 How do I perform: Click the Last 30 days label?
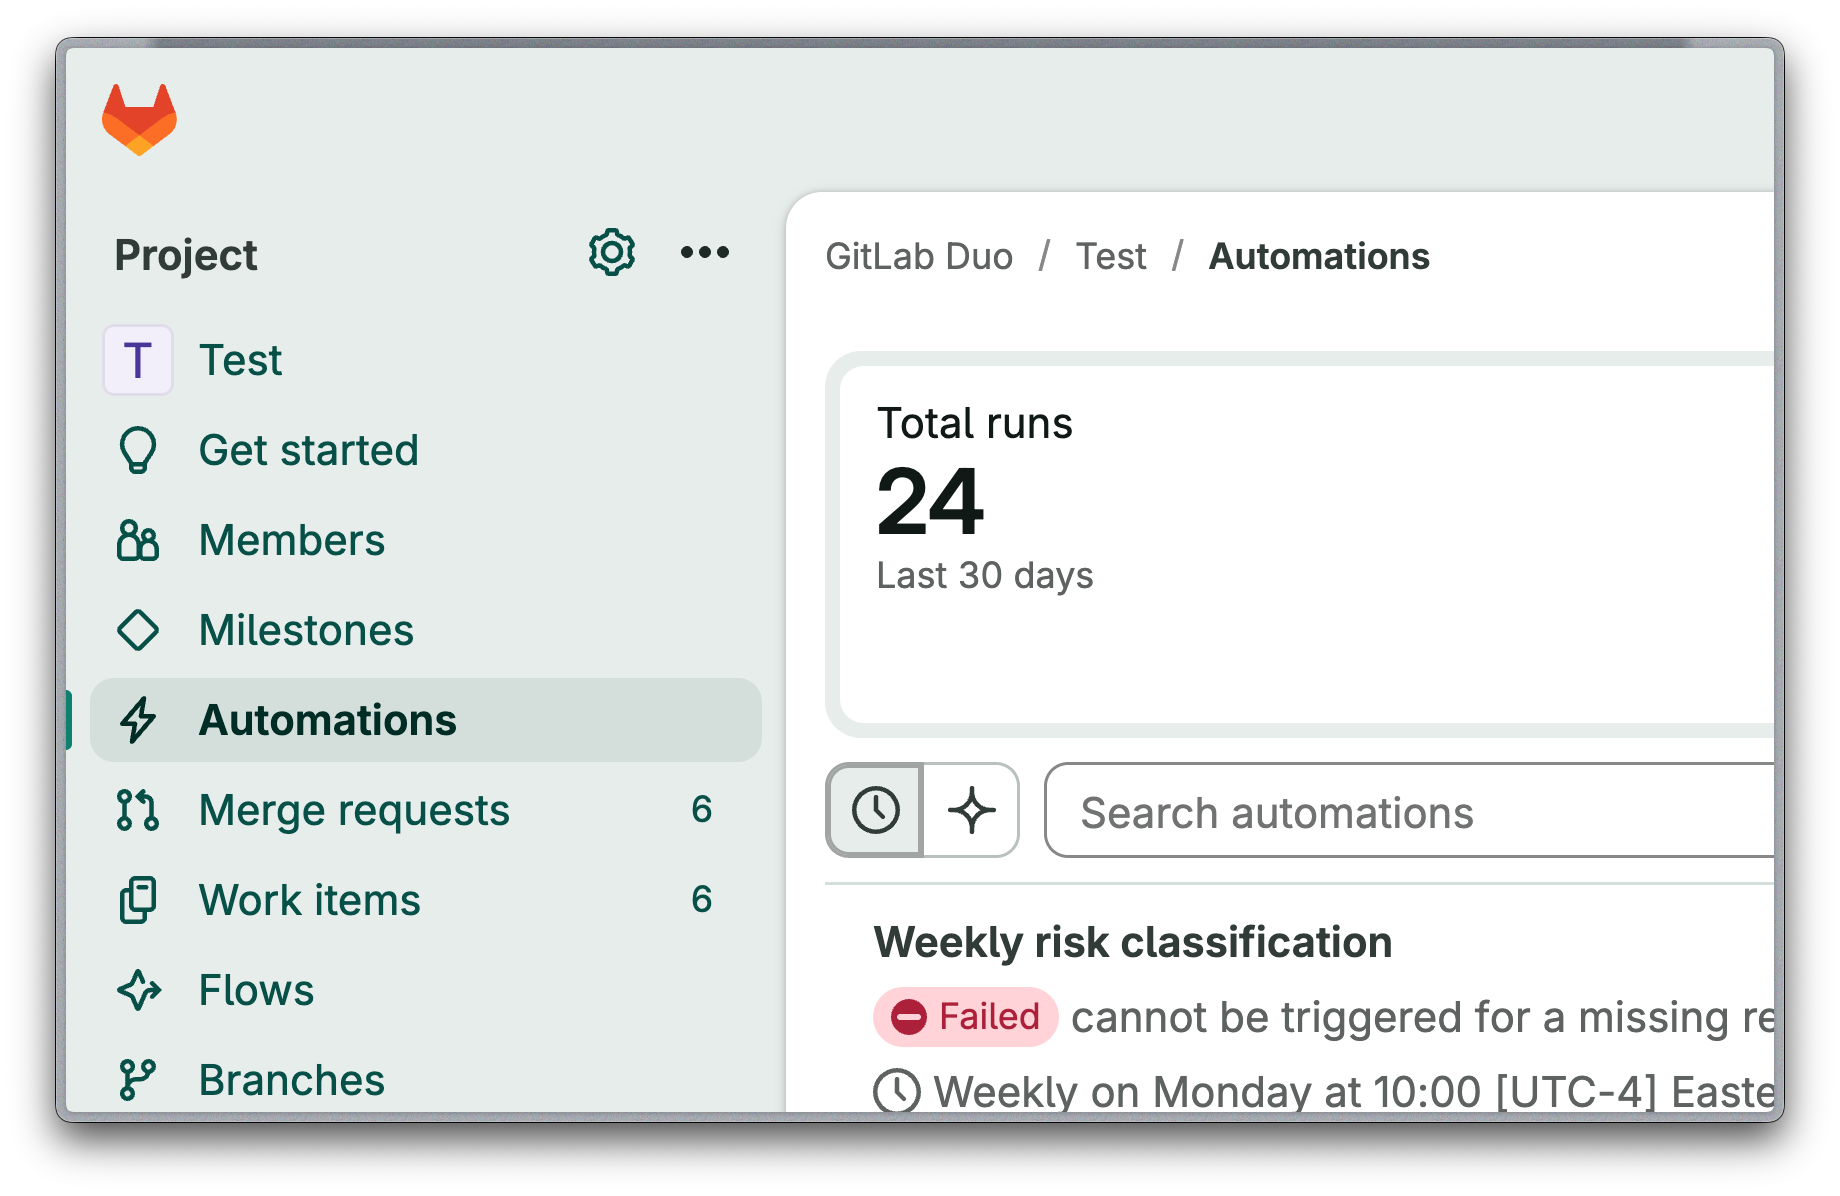985,576
